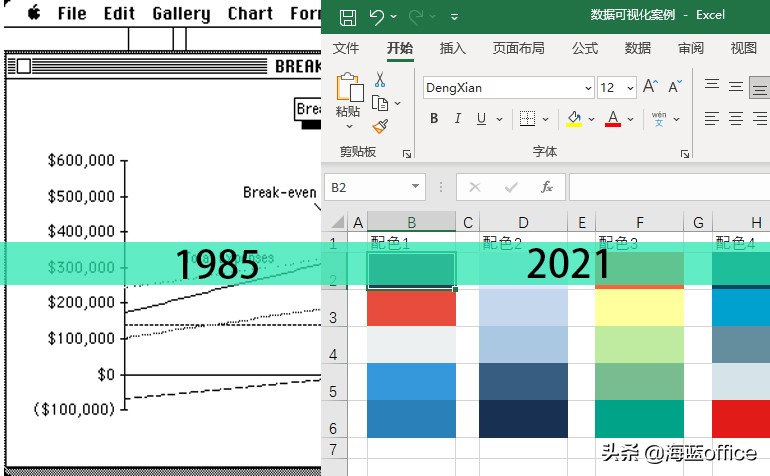Switch to the 插入 ribbon tab
Image resolution: width=770 pixels, height=476 pixels.
point(452,48)
